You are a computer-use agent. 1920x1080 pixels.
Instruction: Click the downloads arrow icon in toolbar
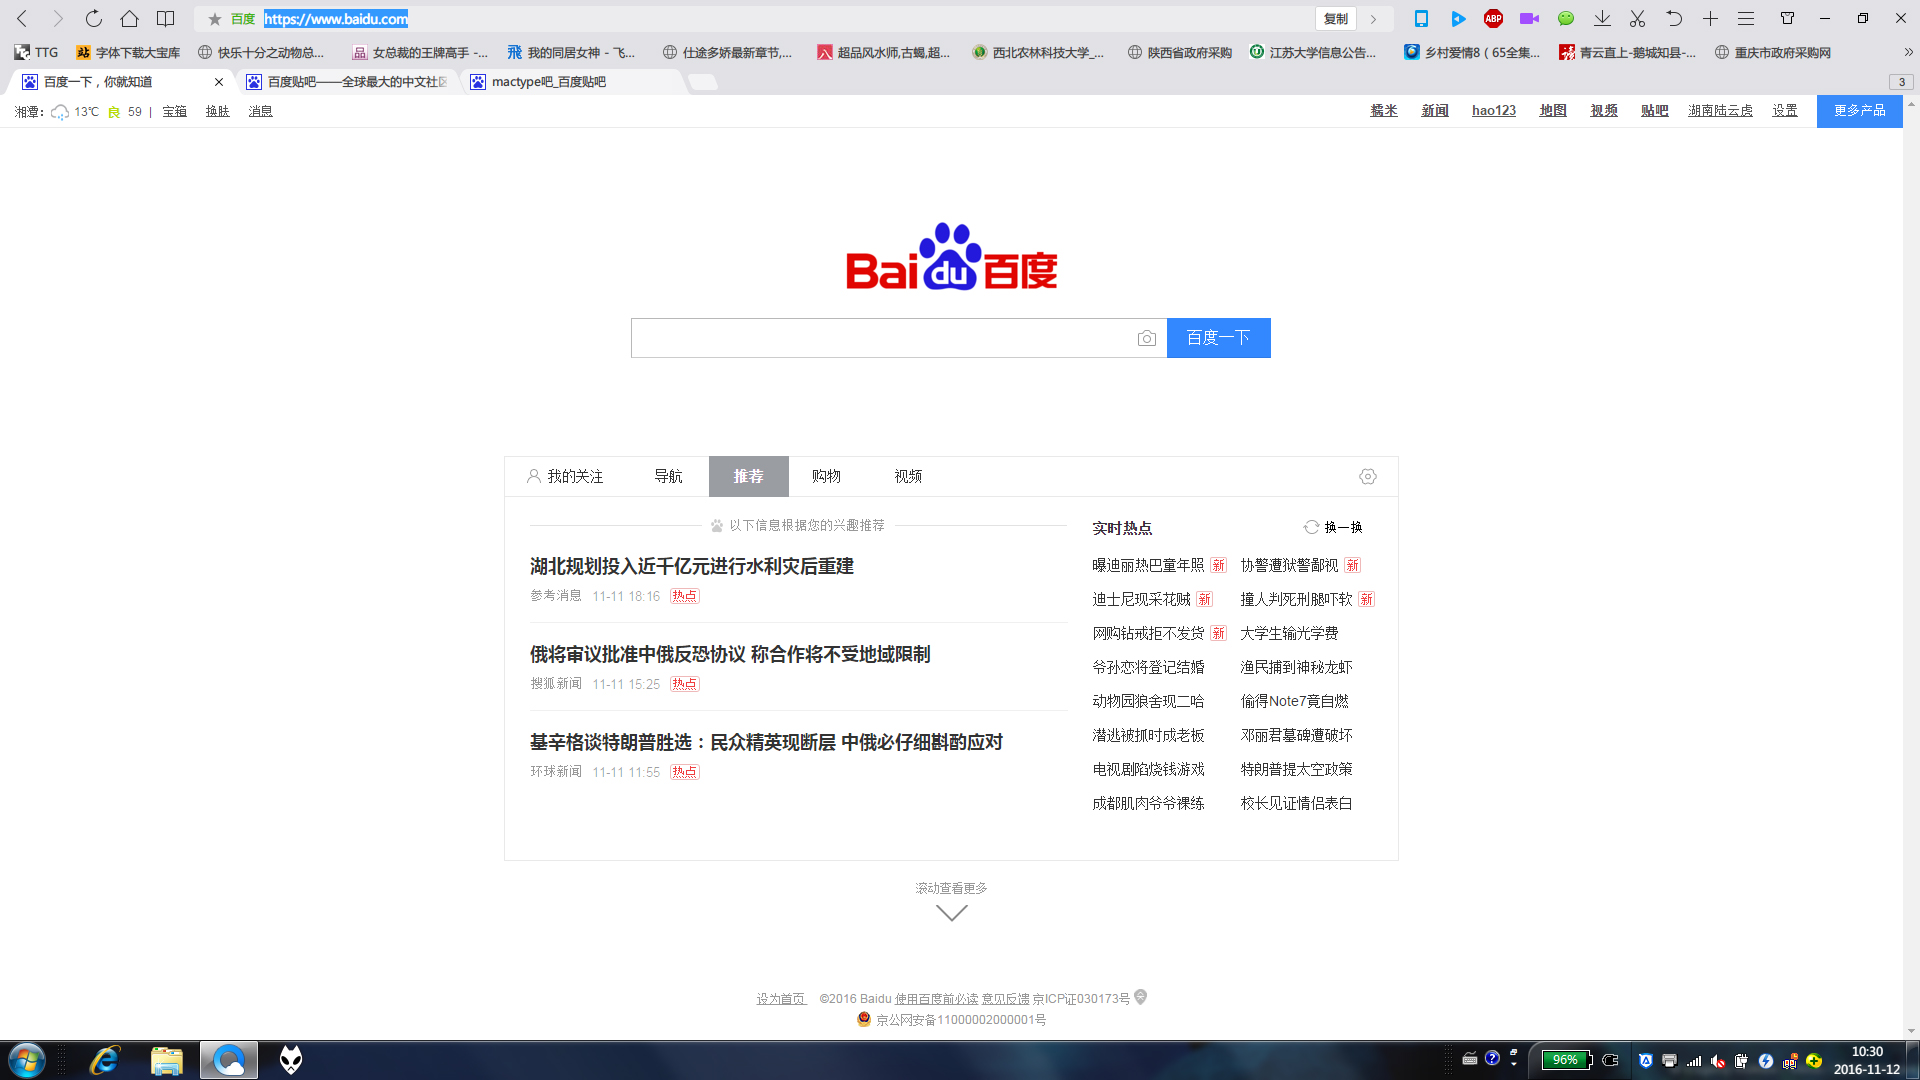coord(1602,19)
